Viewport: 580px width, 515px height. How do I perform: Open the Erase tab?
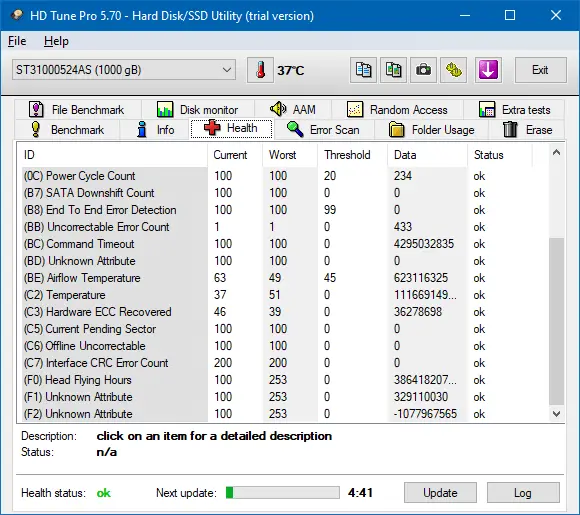coord(527,130)
